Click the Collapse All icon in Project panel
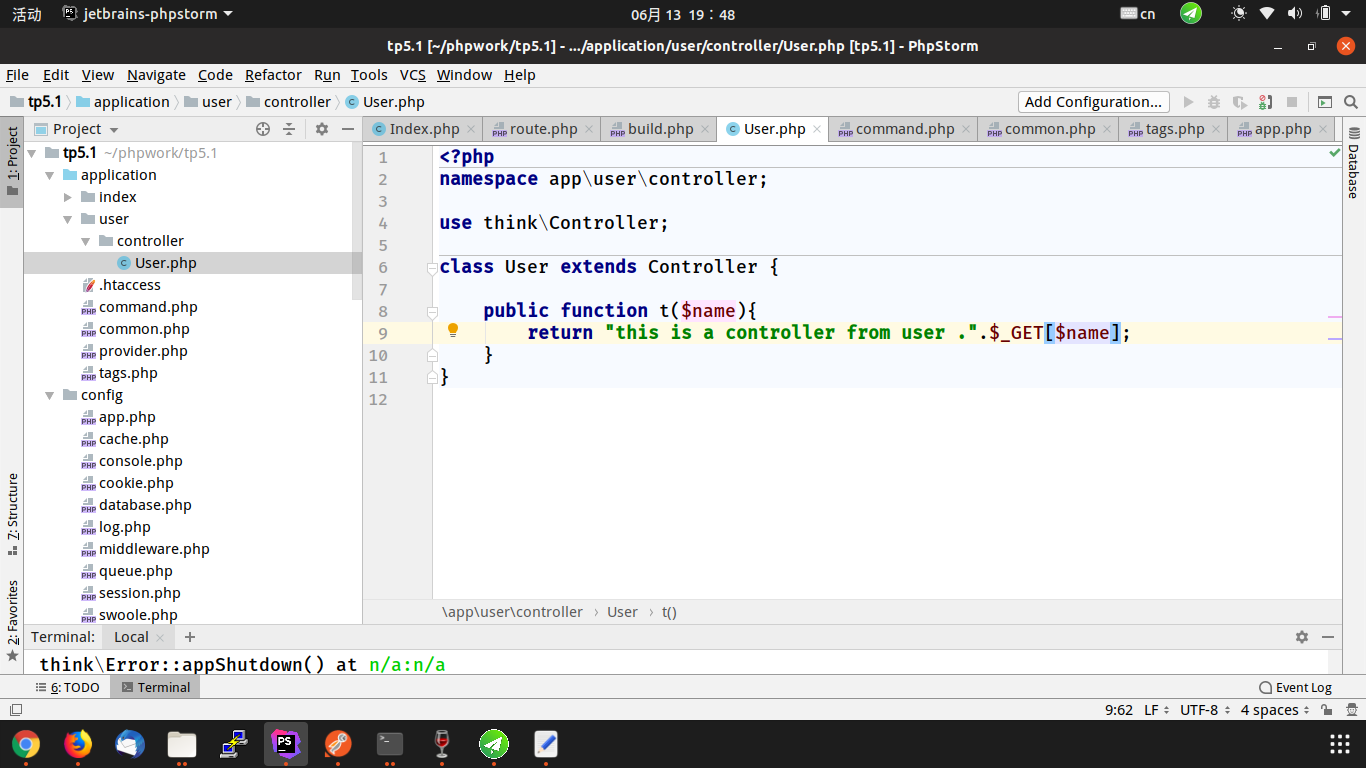Image resolution: width=1366 pixels, height=768 pixels. (x=289, y=129)
